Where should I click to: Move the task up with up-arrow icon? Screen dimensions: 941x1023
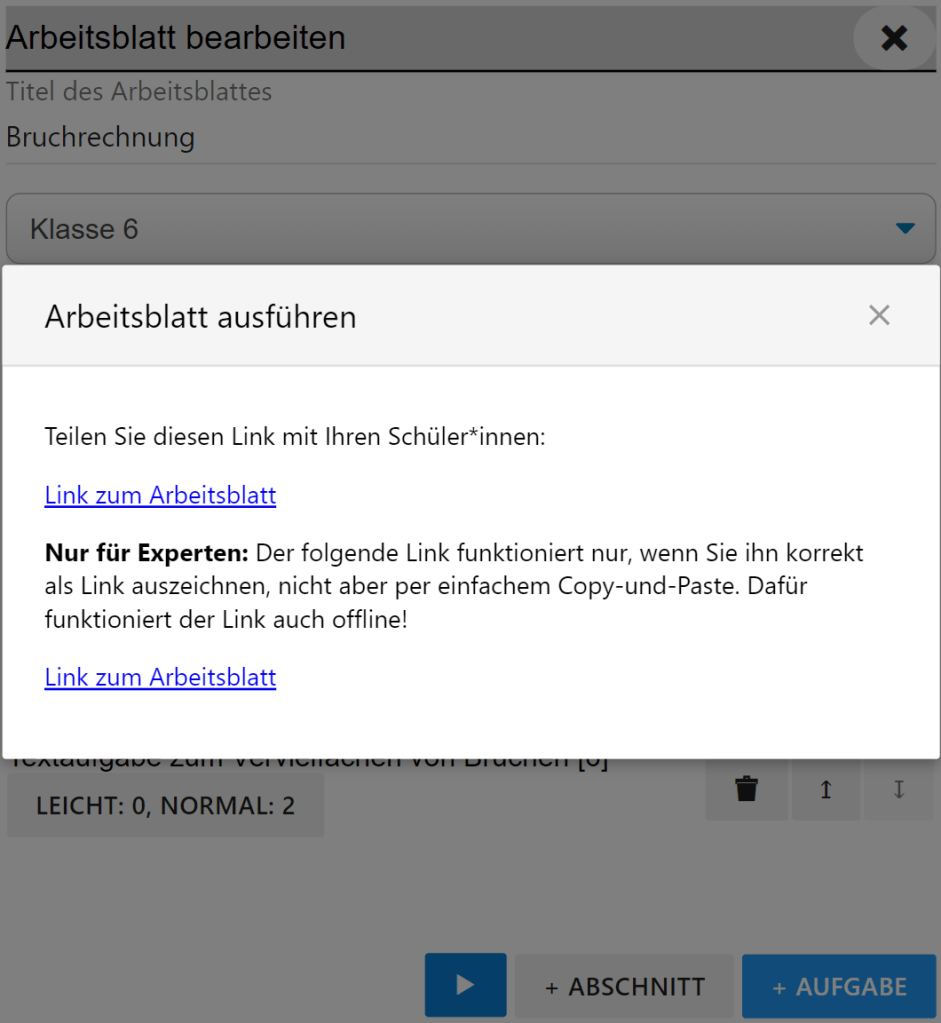tap(826, 790)
